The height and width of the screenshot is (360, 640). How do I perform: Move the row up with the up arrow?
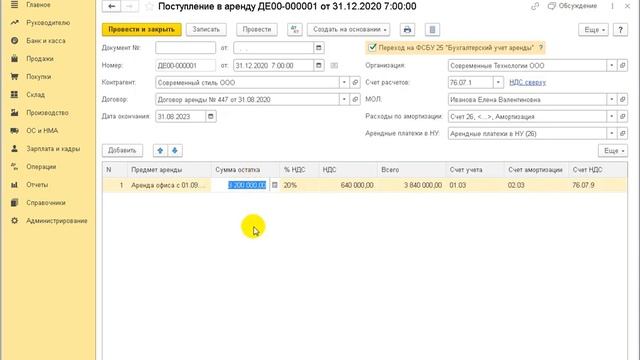[160, 151]
